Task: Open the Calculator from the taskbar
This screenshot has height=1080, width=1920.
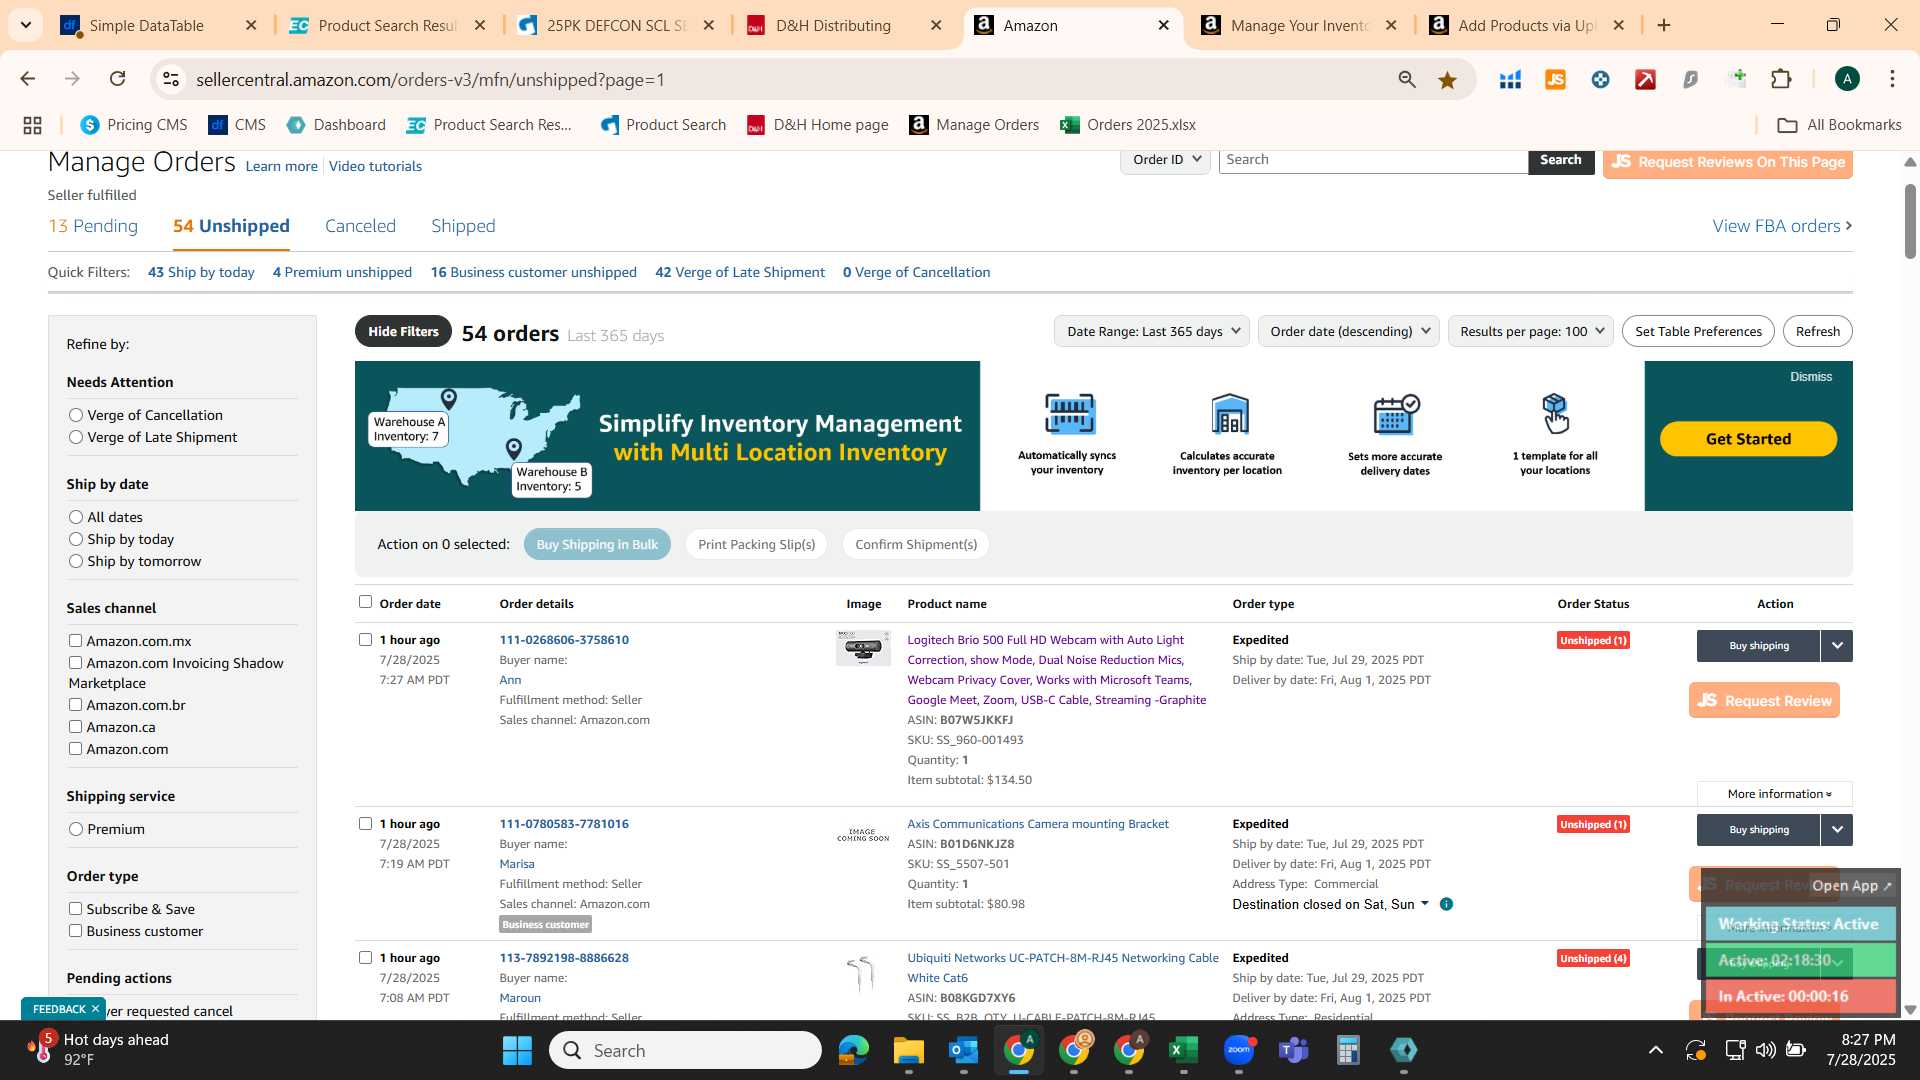Action: point(1348,1050)
